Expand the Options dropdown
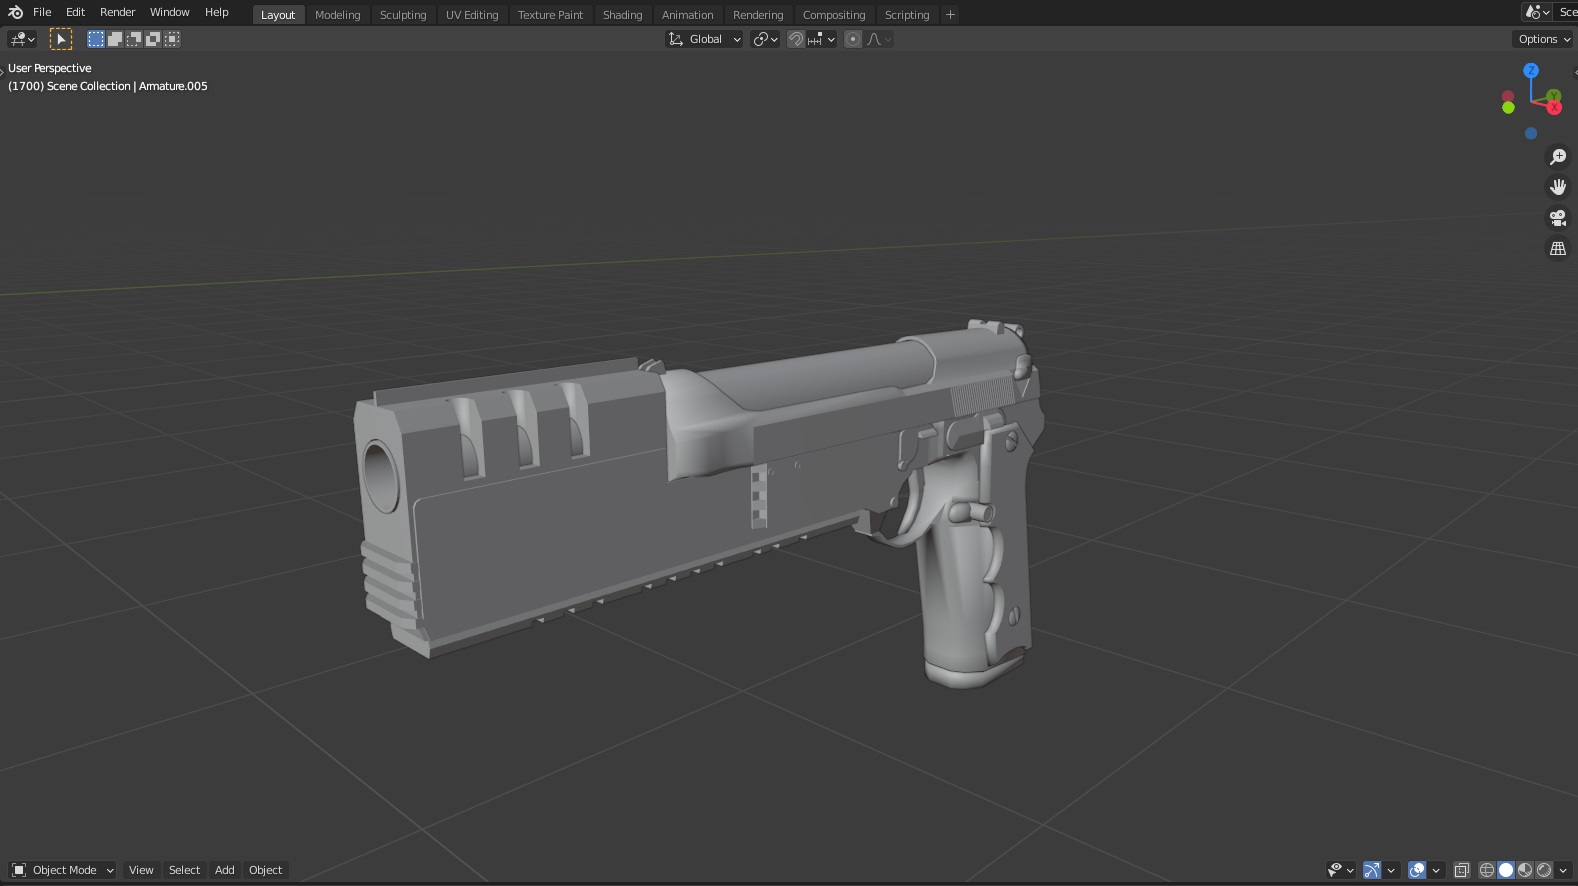This screenshot has height=886, width=1578. pyautogui.click(x=1543, y=39)
